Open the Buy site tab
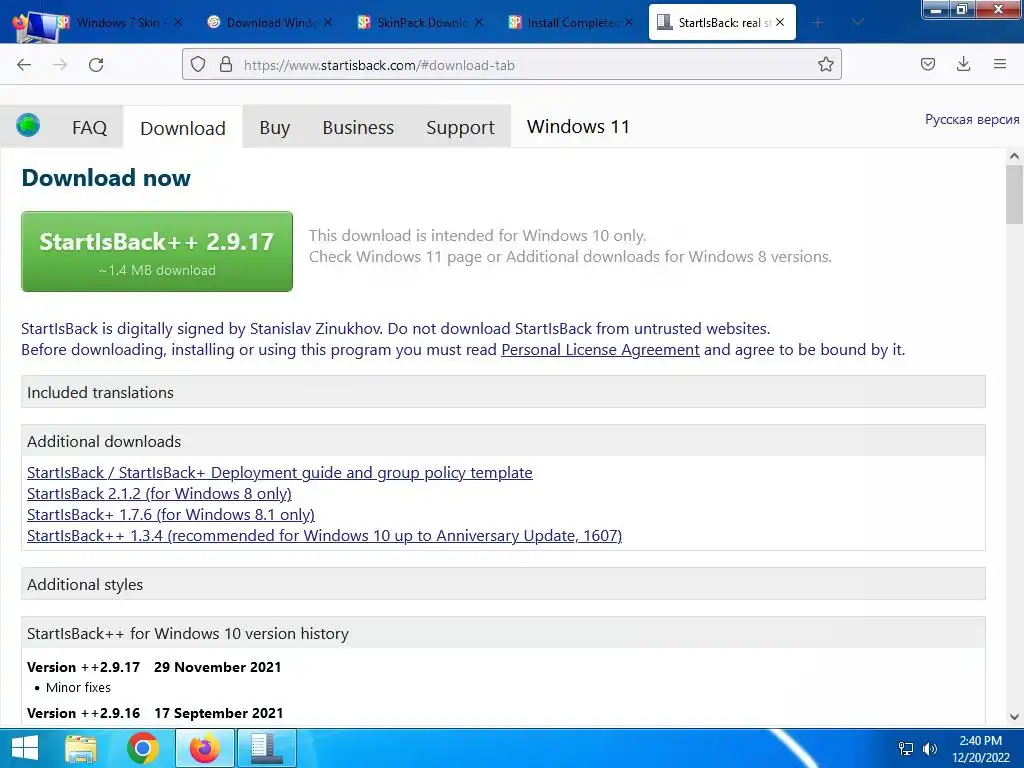 [x=274, y=127]
